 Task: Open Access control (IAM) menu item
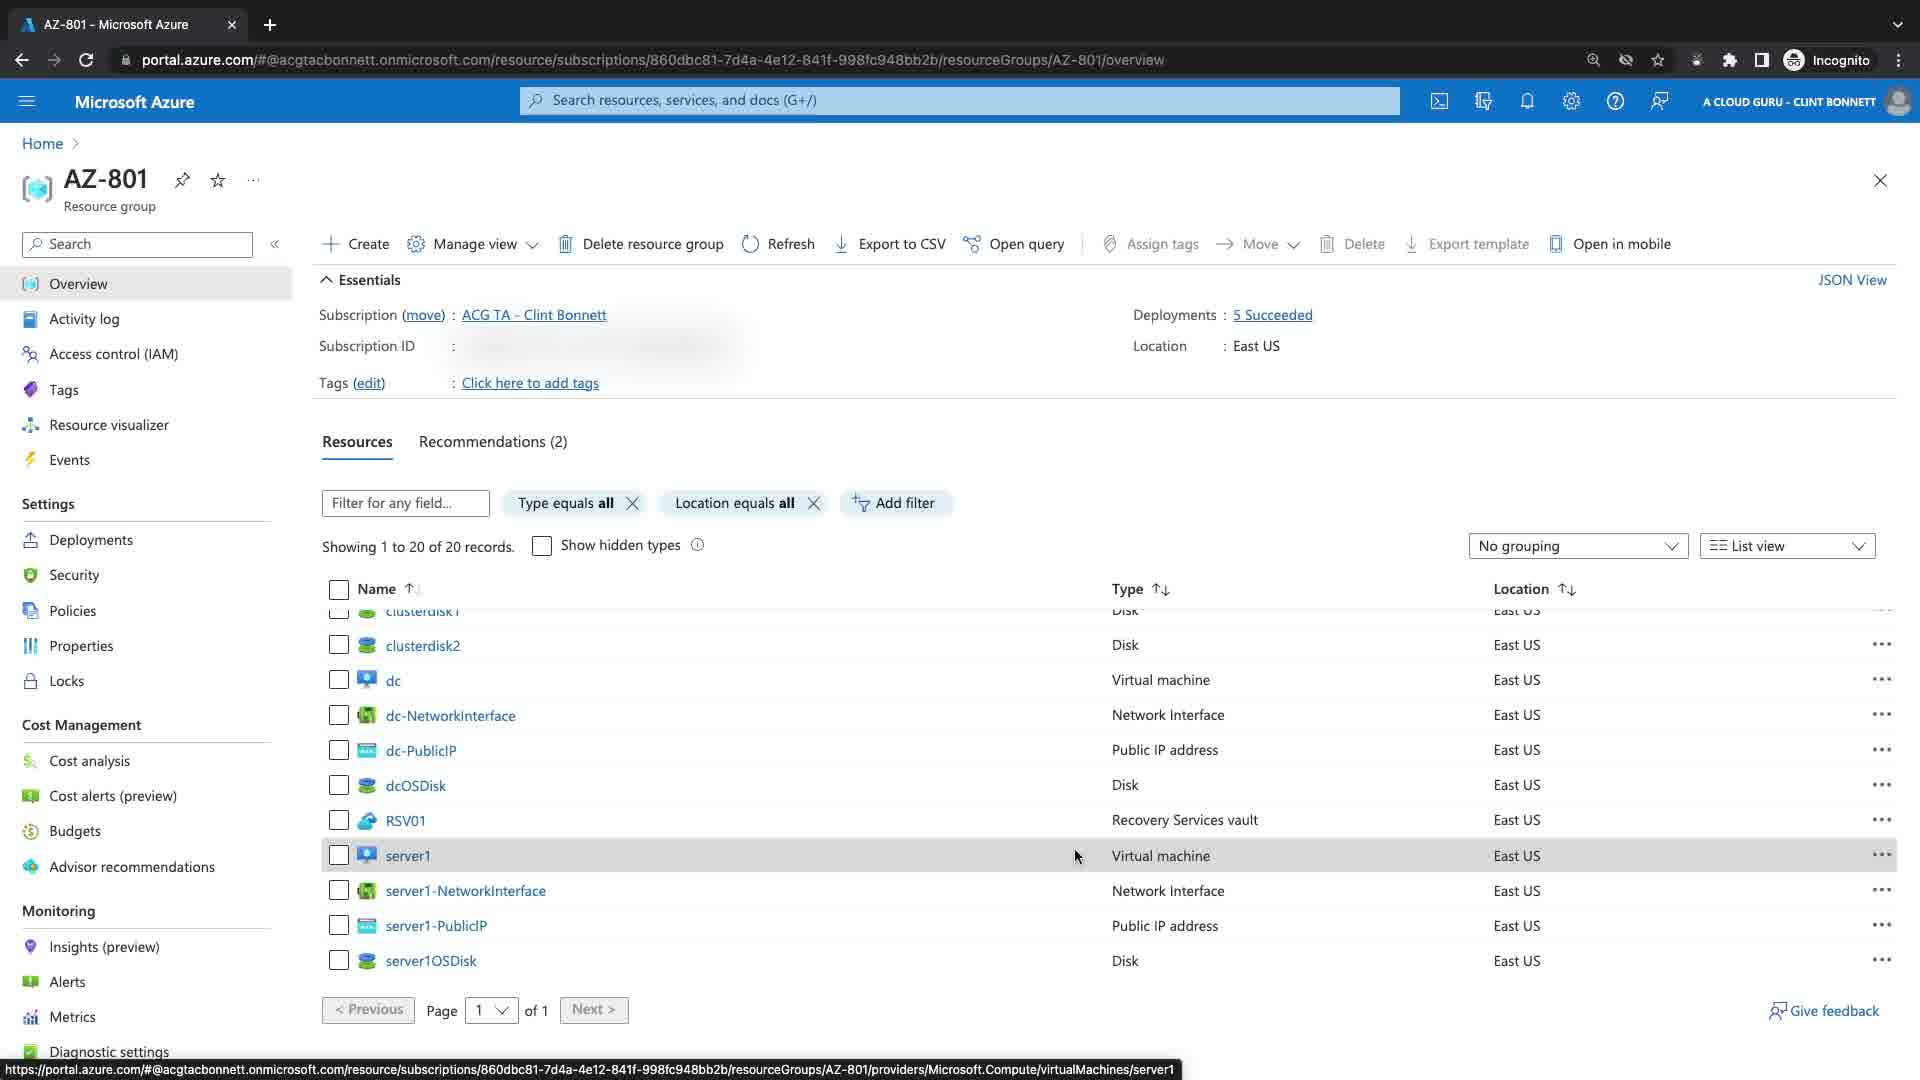tap(113, 354)
